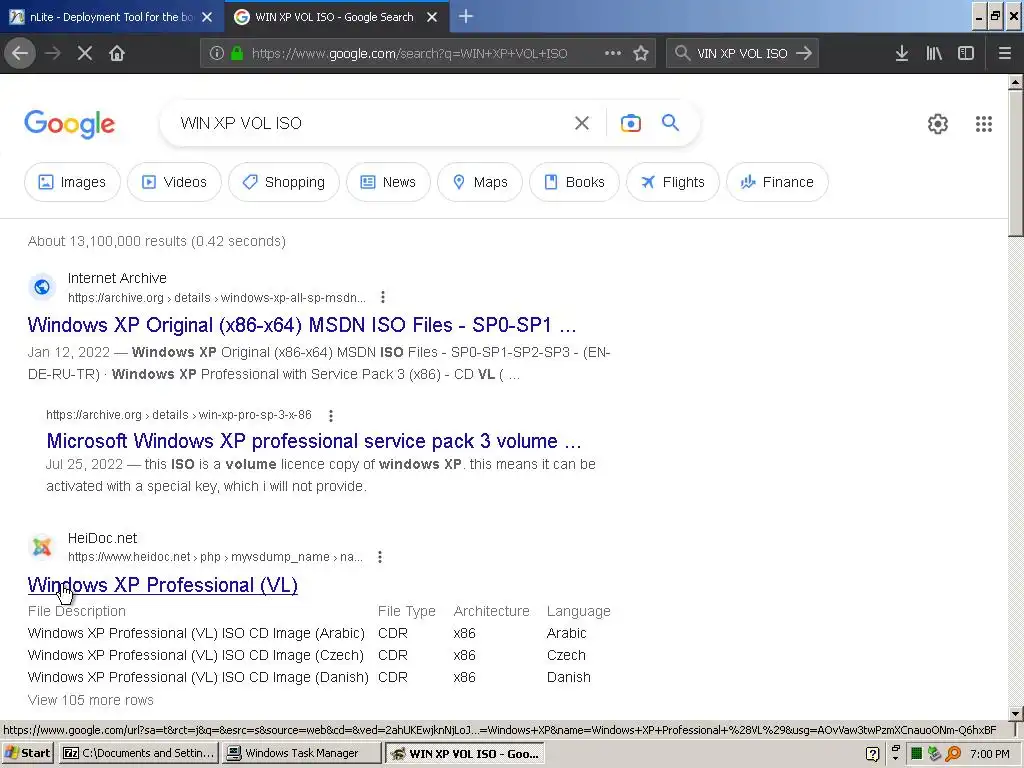Viewport: 1024px width, 768px height.
Task: Open the Windows Start menu
Action: point(27,753)
